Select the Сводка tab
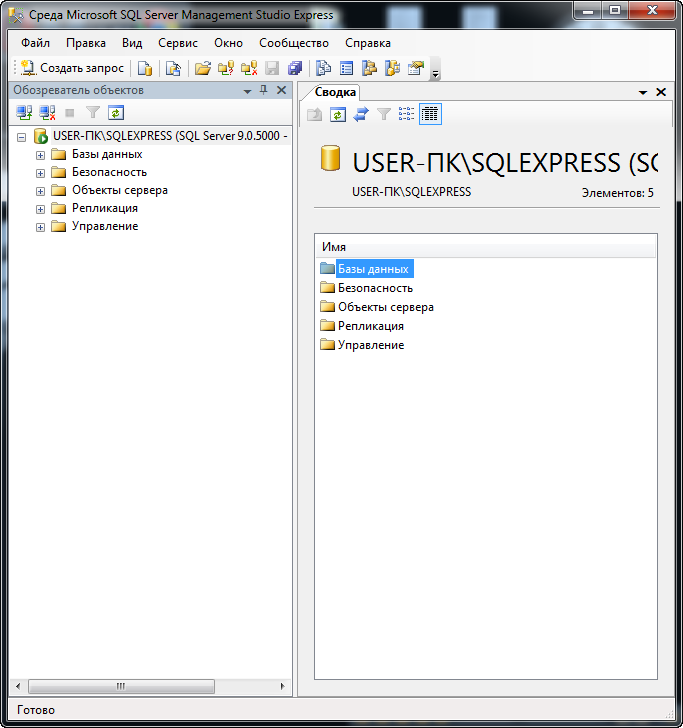The width and height of the screenshot is (683, 728). pyautogui.click(x=335, y=92)
